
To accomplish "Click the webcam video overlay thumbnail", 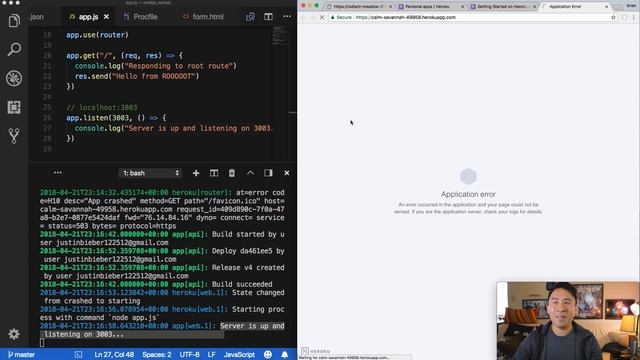I will pos(568,320).
